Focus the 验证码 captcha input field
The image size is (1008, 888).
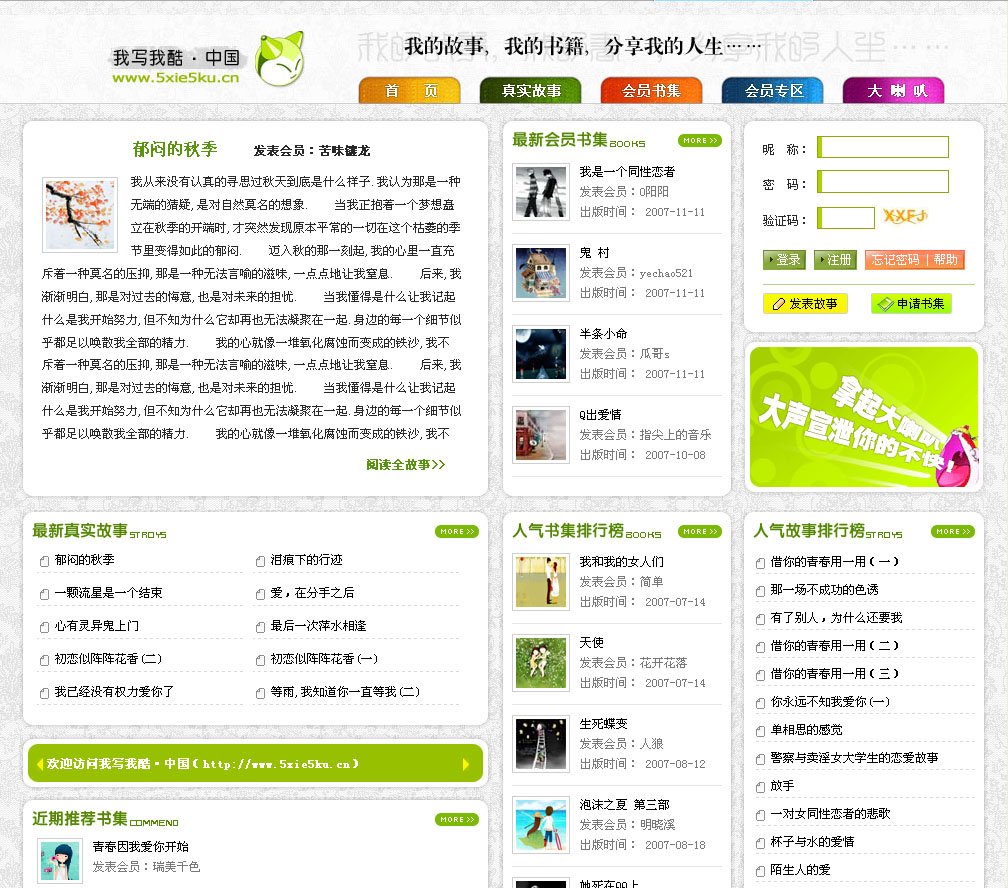click(846, 218)
